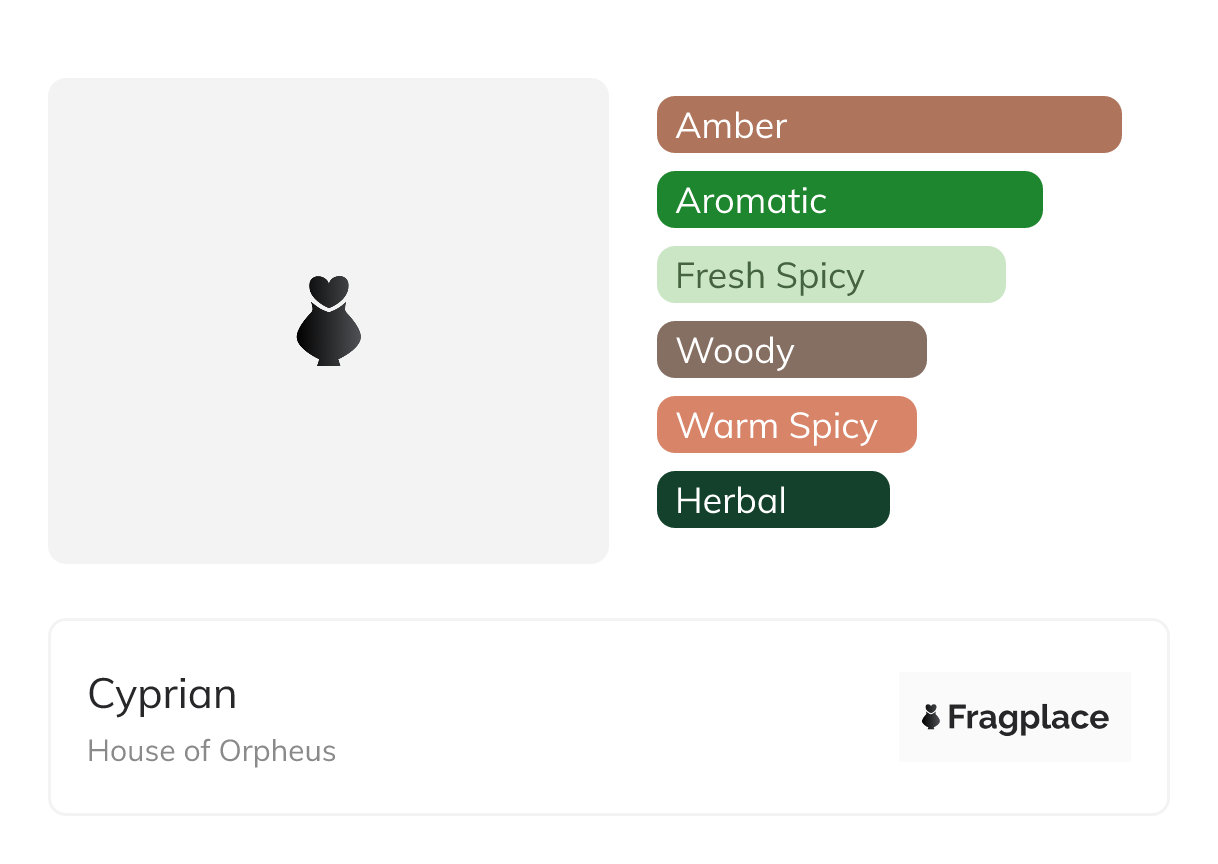Click the "Warm Spicy" text label
Viewport: 1218px width, 864px height.
click(777, 426)
